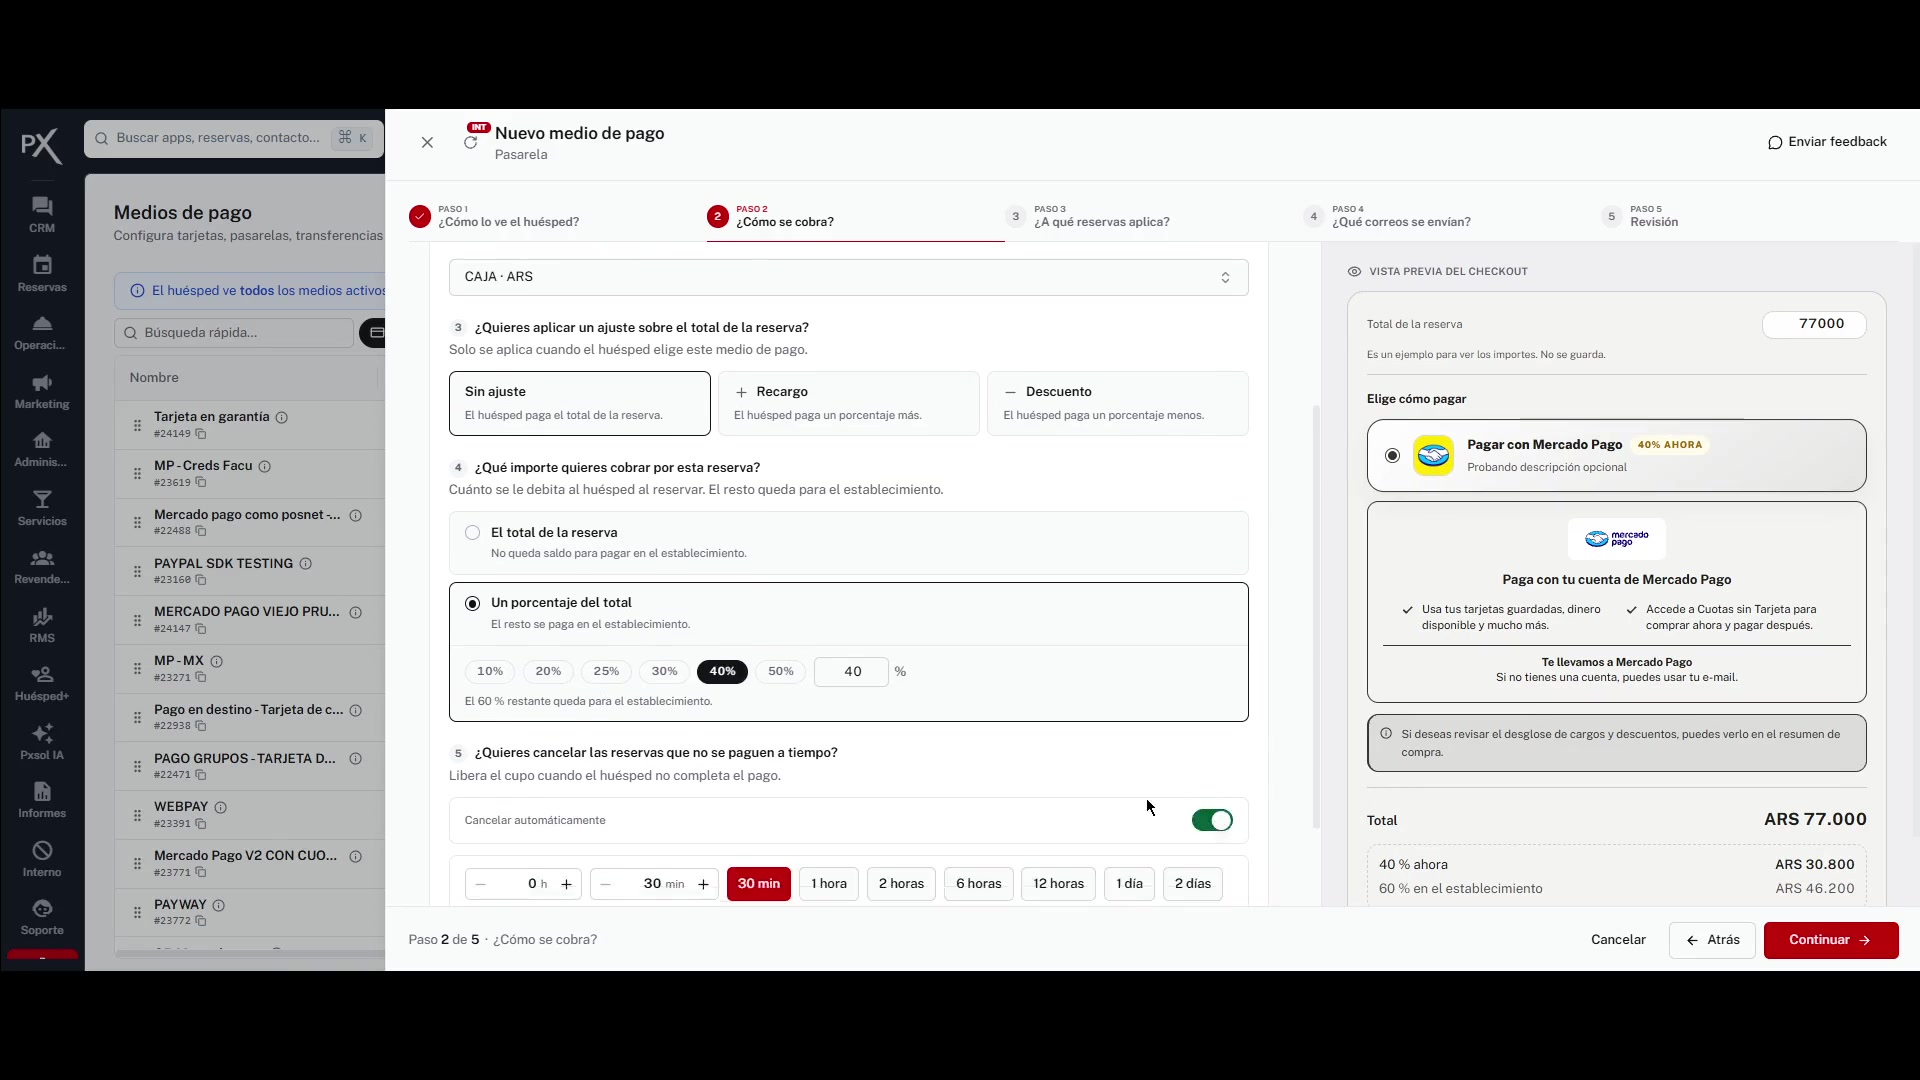Copy ID of Tarjeta en garantía
Viewport: 1920px width, 1080px height.
[x=201, y=434]
